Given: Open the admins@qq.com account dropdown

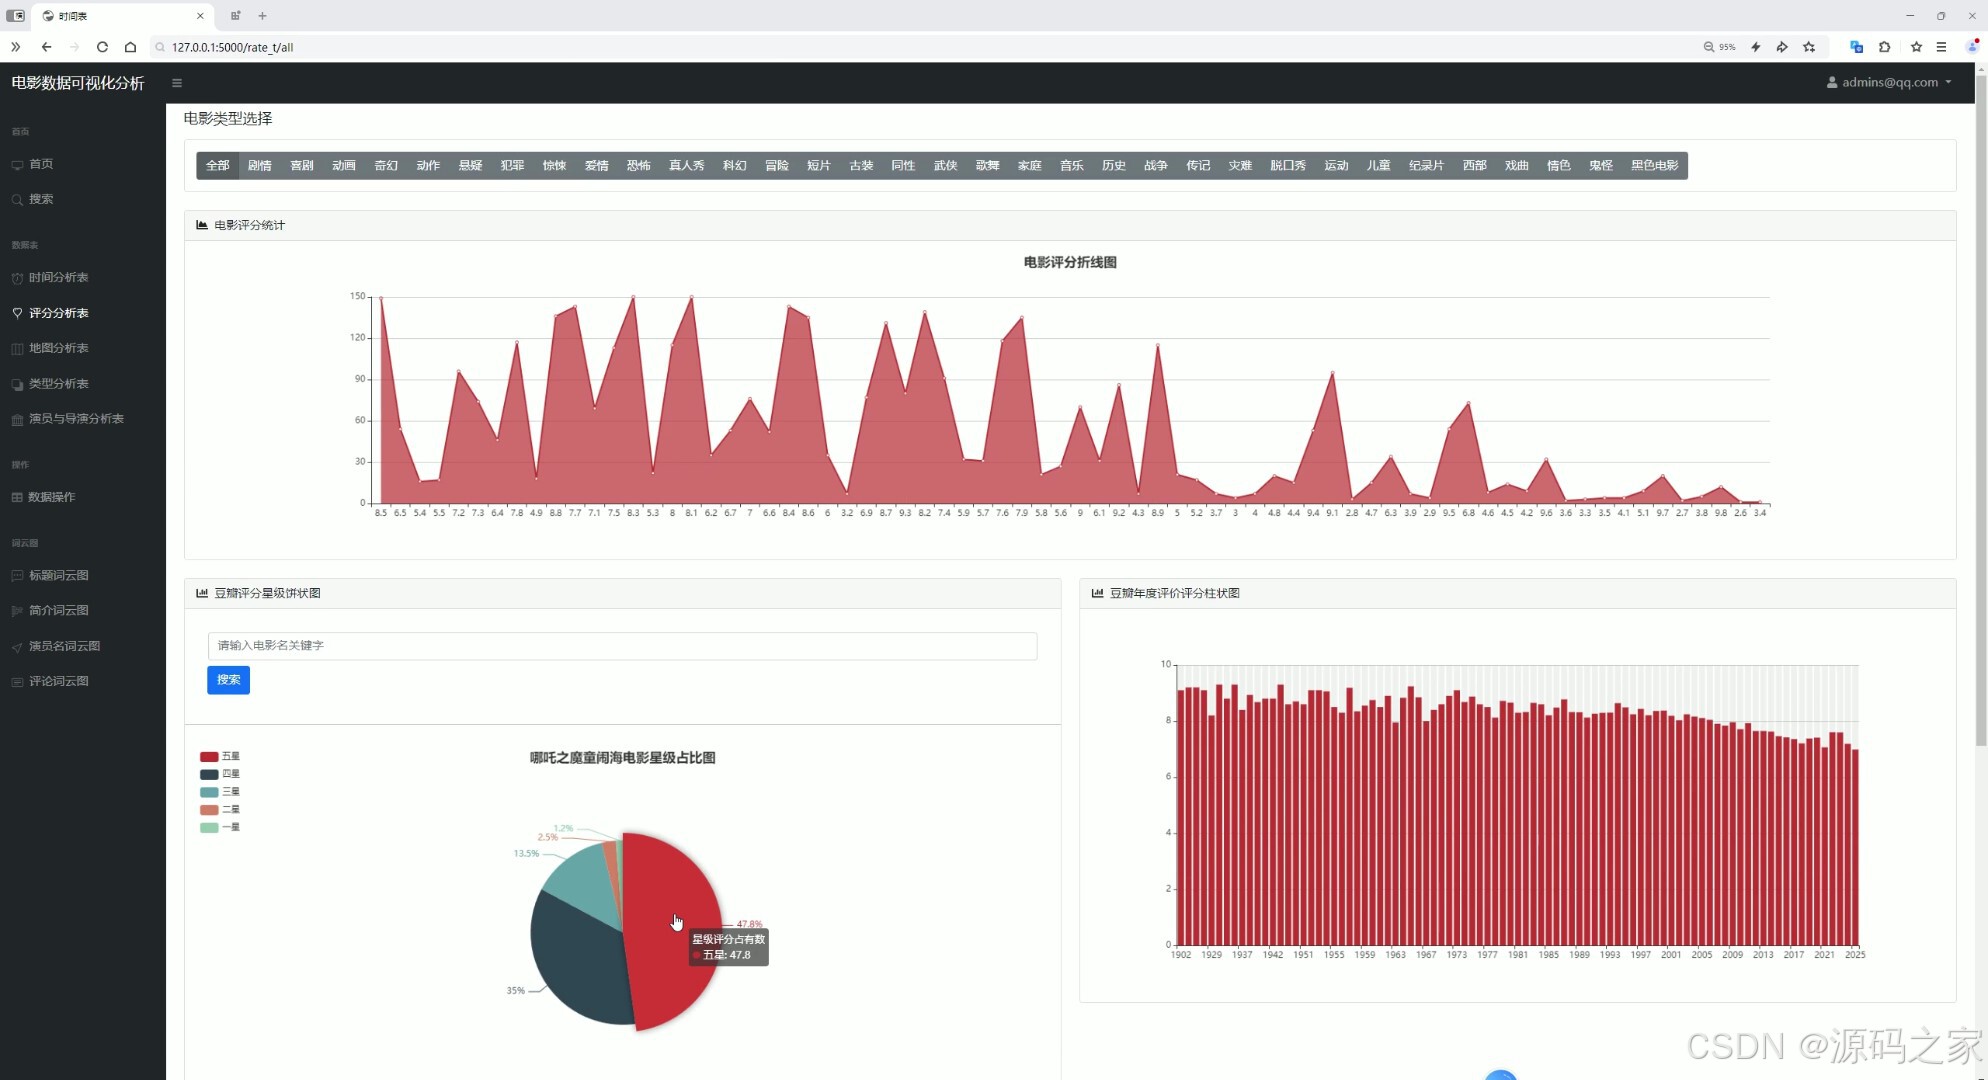Looking at the screenshot, I should pos(1889,82).
